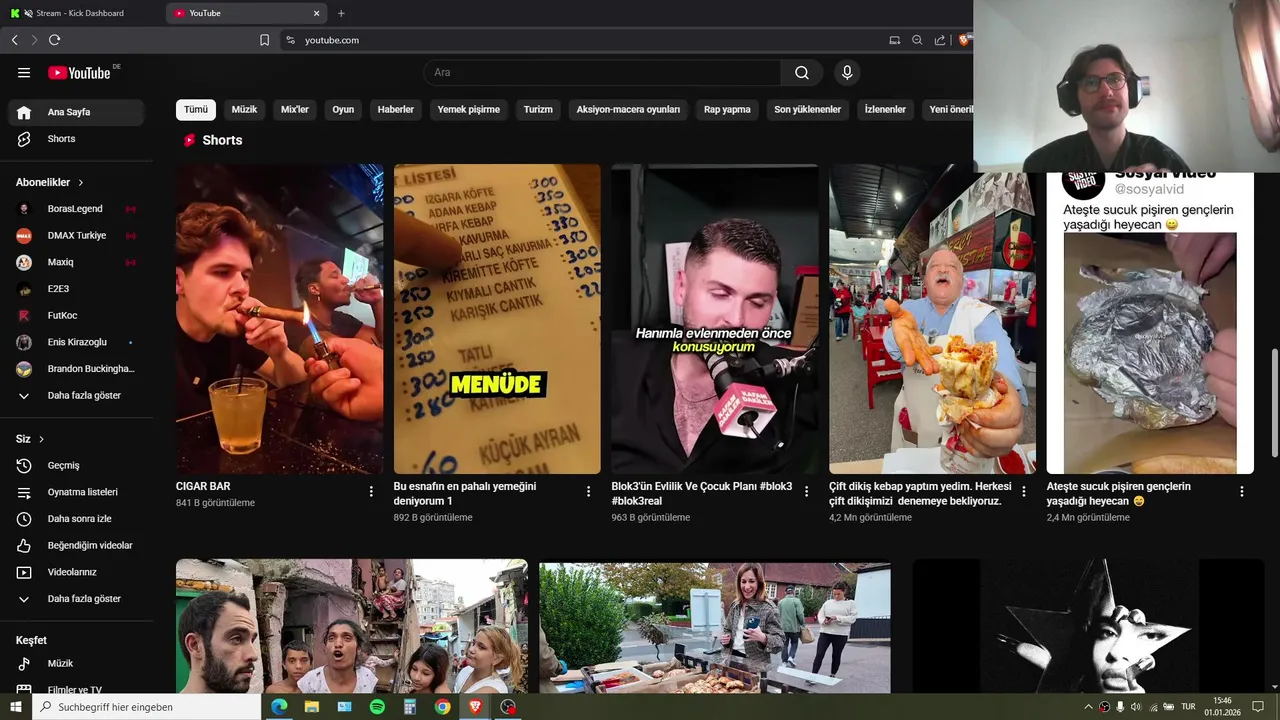Open options menu for 'Çift dikiş kebap' short
This screenshot has height=720, width=1280.
(1024, 491)
